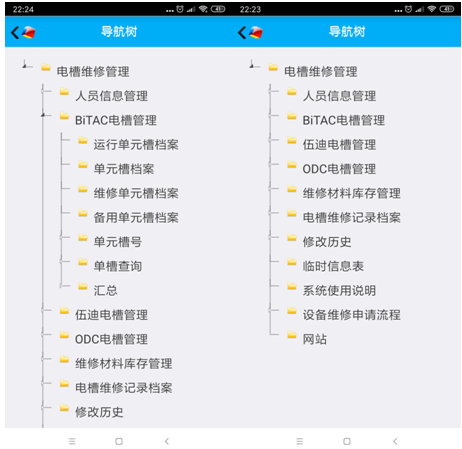Select 系统使用说明 in the right tree
The height and width of the screenshot is (449, 462).
(339, 291)
